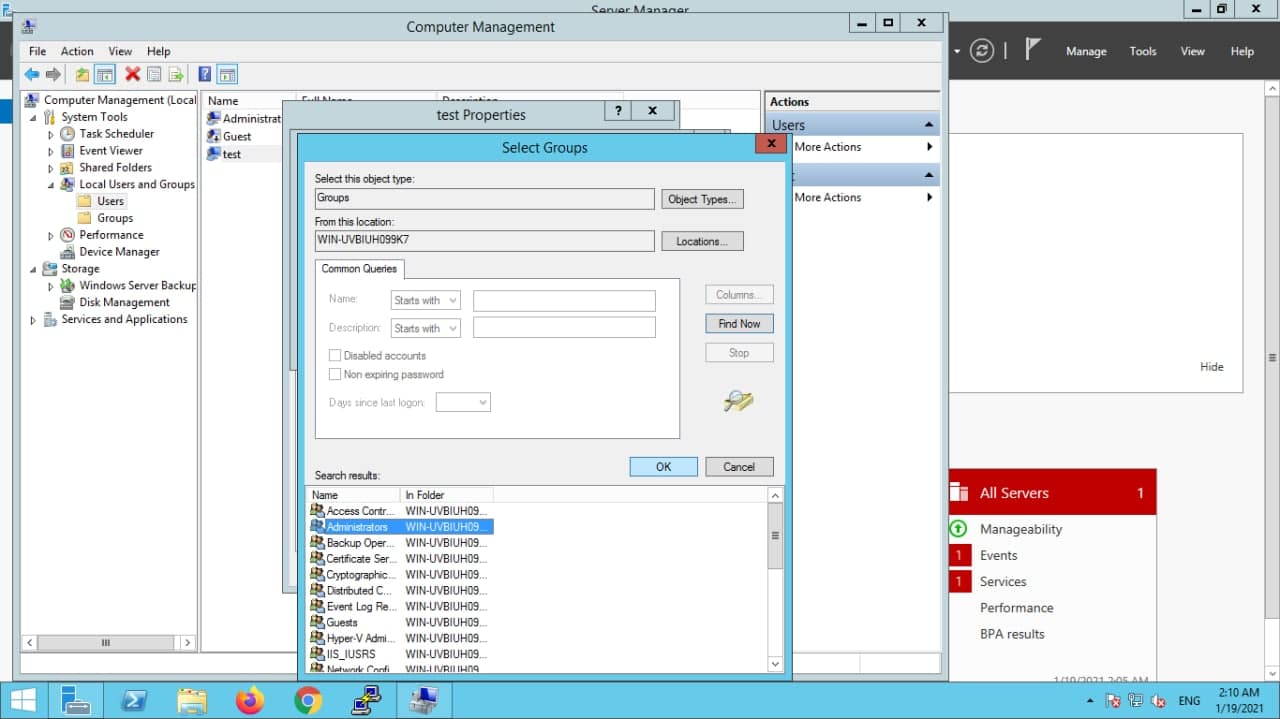1280x719 pixels.
Task: Toggle the Non expiring password checkbox
Action: (x=335, y=374)
